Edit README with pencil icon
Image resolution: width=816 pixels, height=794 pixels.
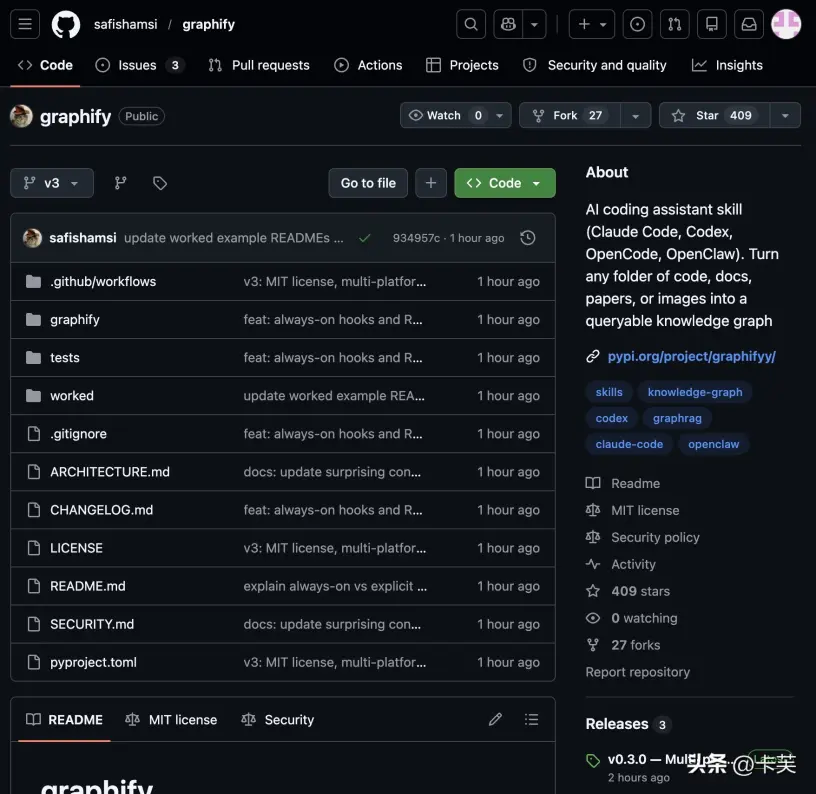point(495,720)
